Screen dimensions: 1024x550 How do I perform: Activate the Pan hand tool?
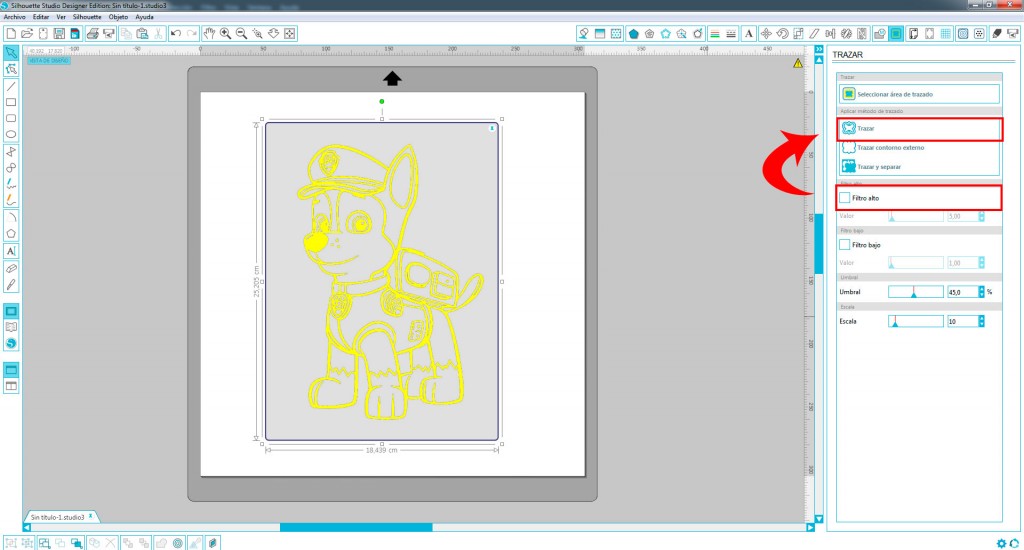click(x=209, y=33)
